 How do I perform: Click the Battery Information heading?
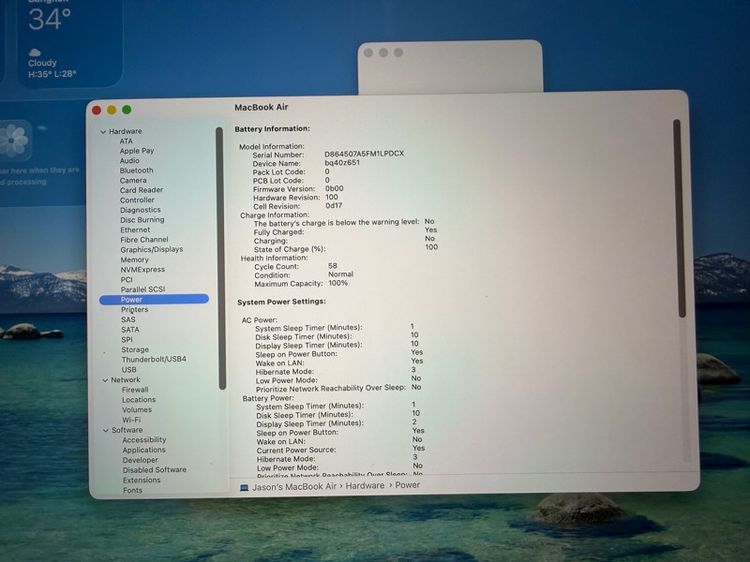click(272, 129)
